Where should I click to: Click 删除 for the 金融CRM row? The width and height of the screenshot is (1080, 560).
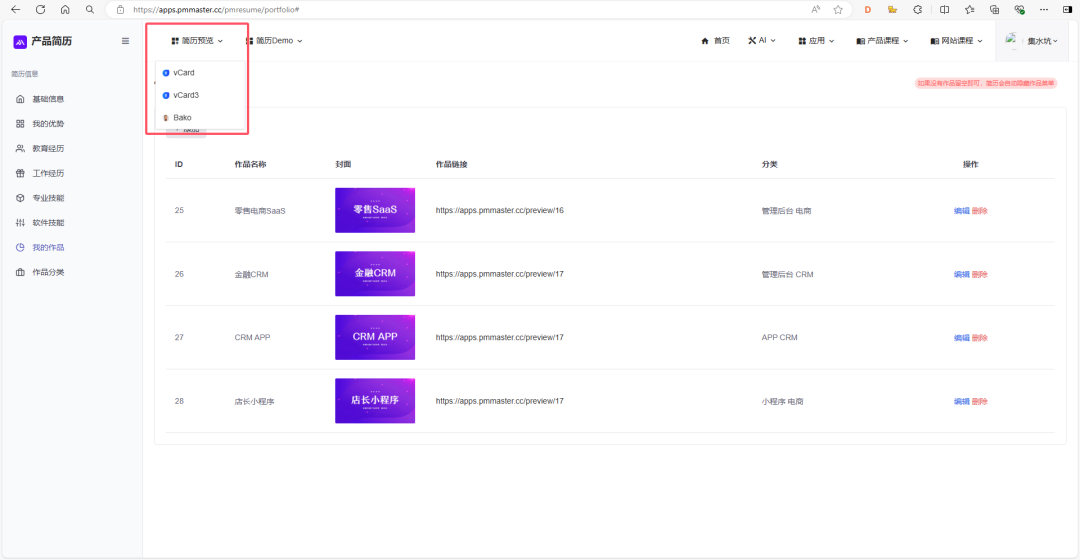pos(979,275)
